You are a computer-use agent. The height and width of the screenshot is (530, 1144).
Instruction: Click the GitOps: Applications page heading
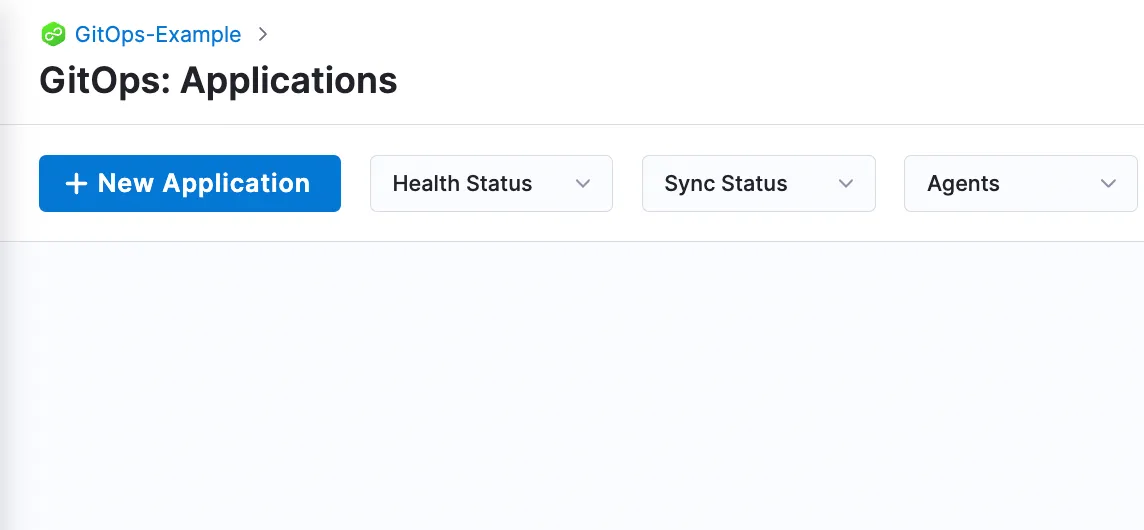point(218,80)
